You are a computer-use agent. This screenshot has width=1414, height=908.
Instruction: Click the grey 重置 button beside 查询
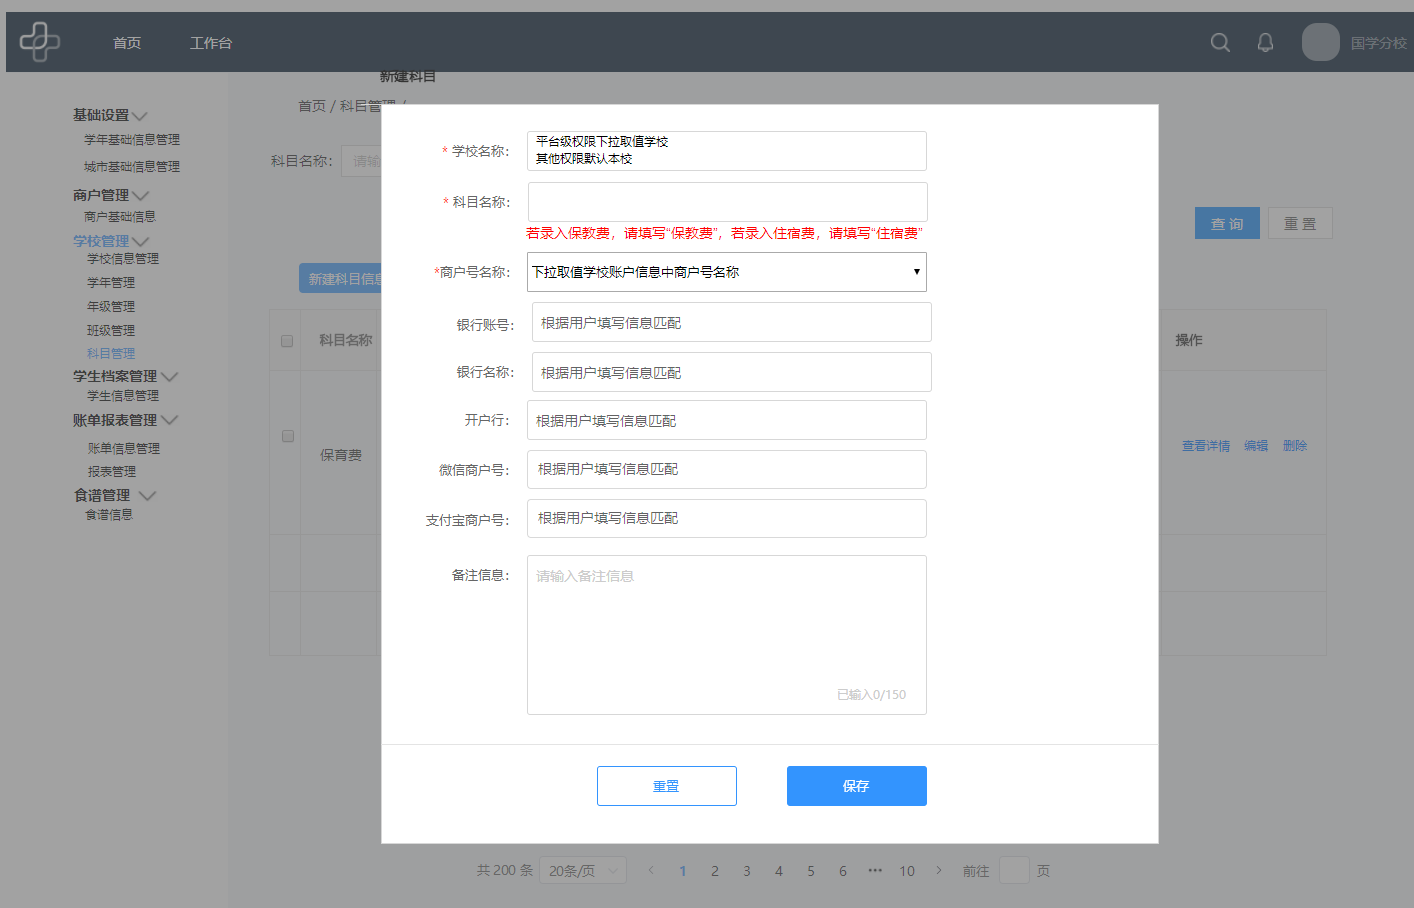tap(1300, 223)
